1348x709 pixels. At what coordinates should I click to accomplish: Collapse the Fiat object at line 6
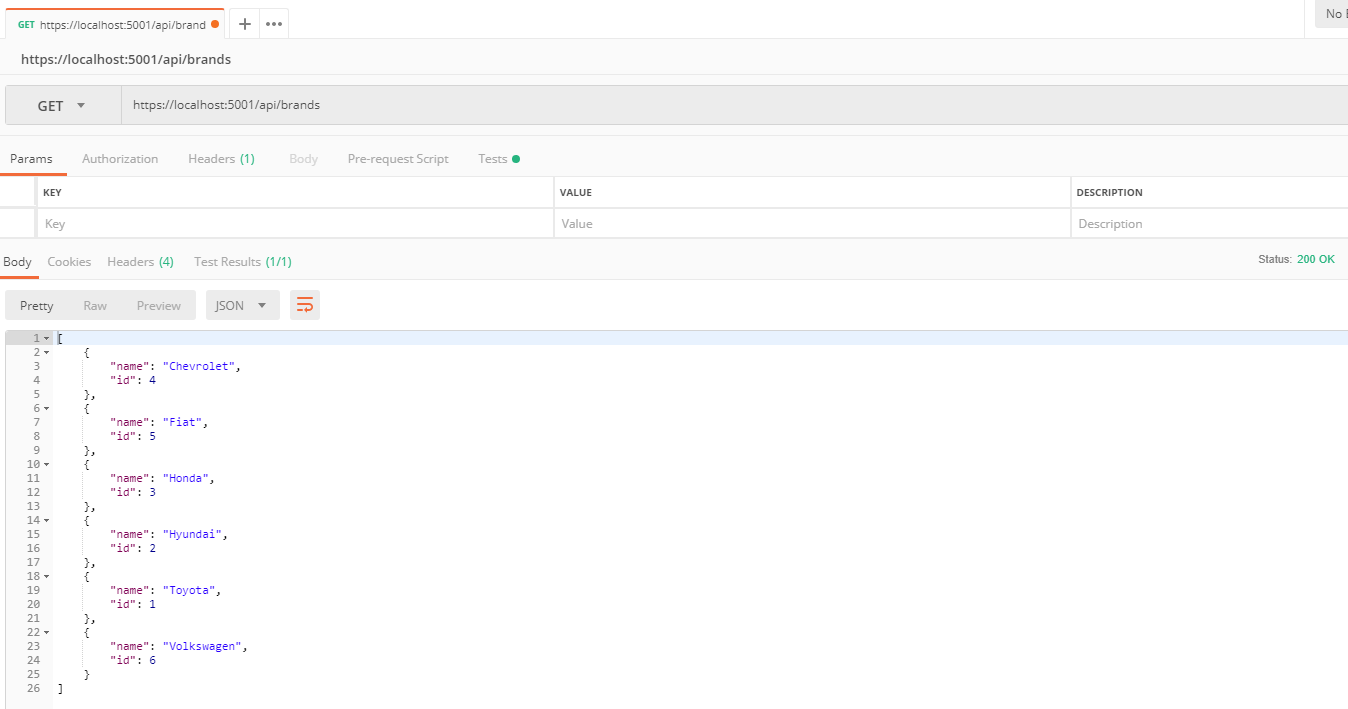pos(46,408)
